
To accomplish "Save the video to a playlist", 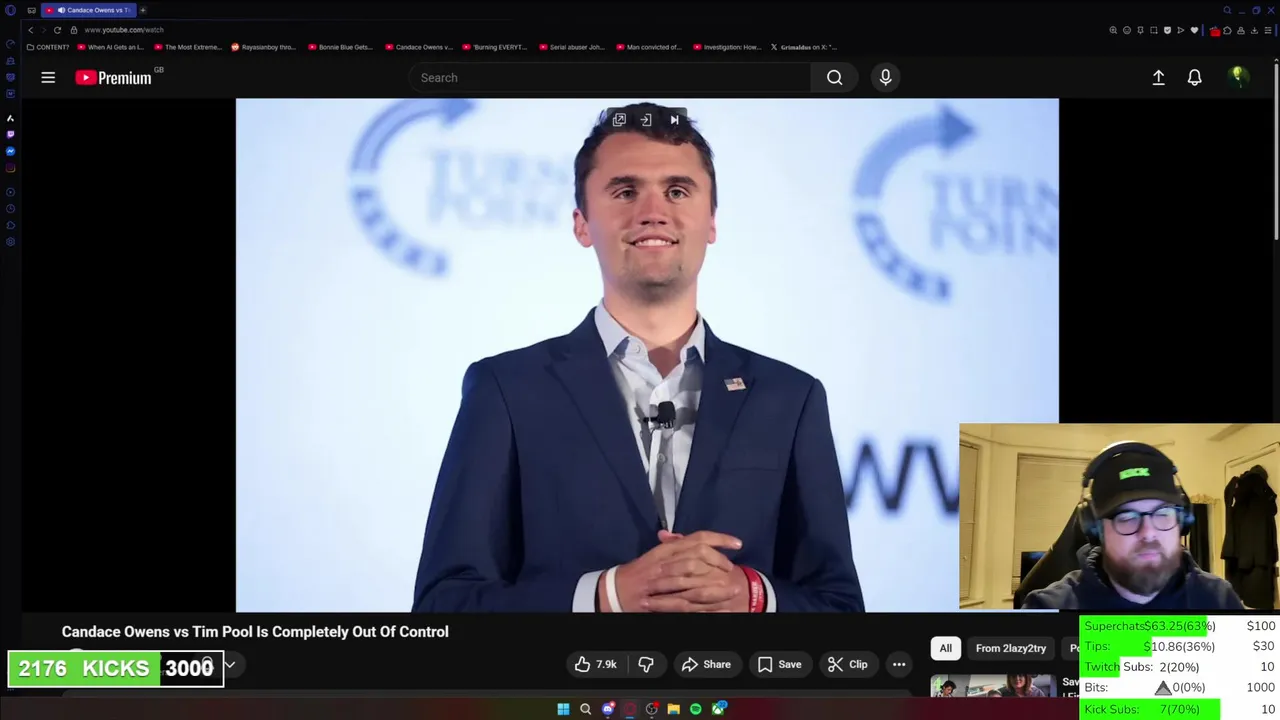I will tap(779, 664).
